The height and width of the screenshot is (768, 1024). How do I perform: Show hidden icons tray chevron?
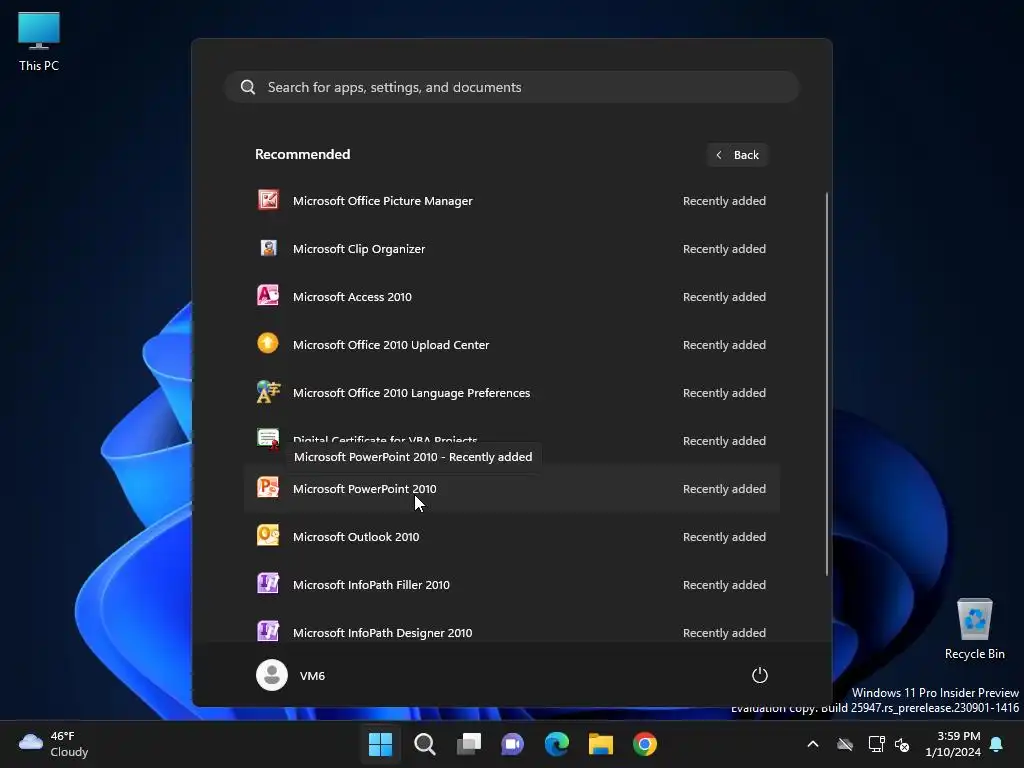coord(813,744)
